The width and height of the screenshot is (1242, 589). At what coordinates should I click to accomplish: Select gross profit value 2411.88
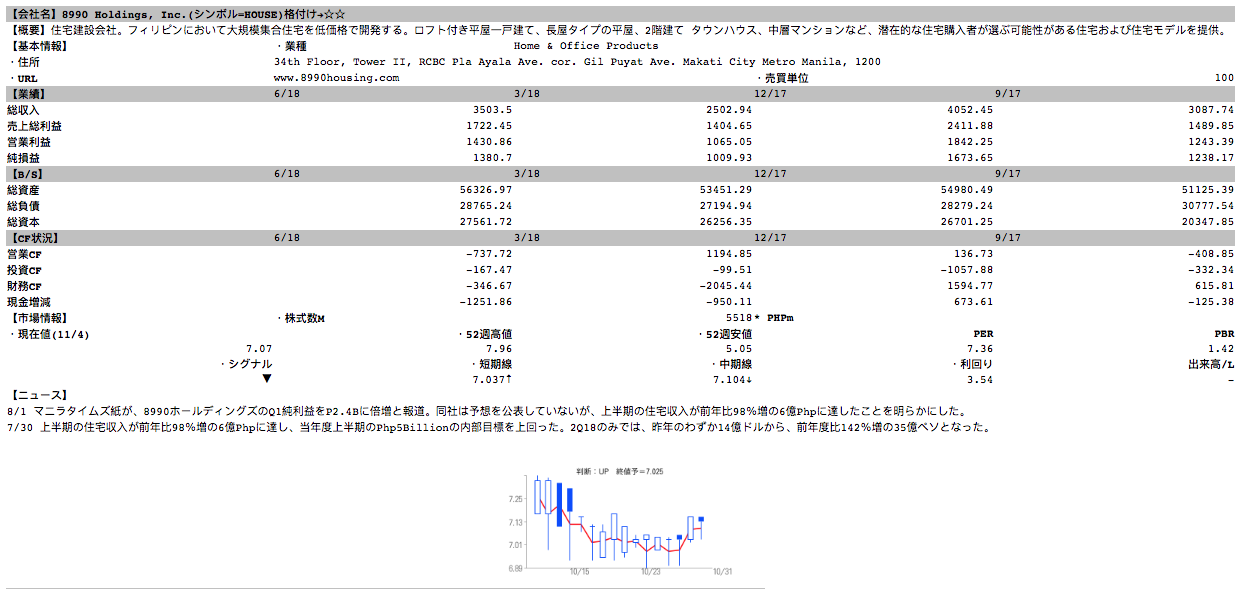pos(970,126)
